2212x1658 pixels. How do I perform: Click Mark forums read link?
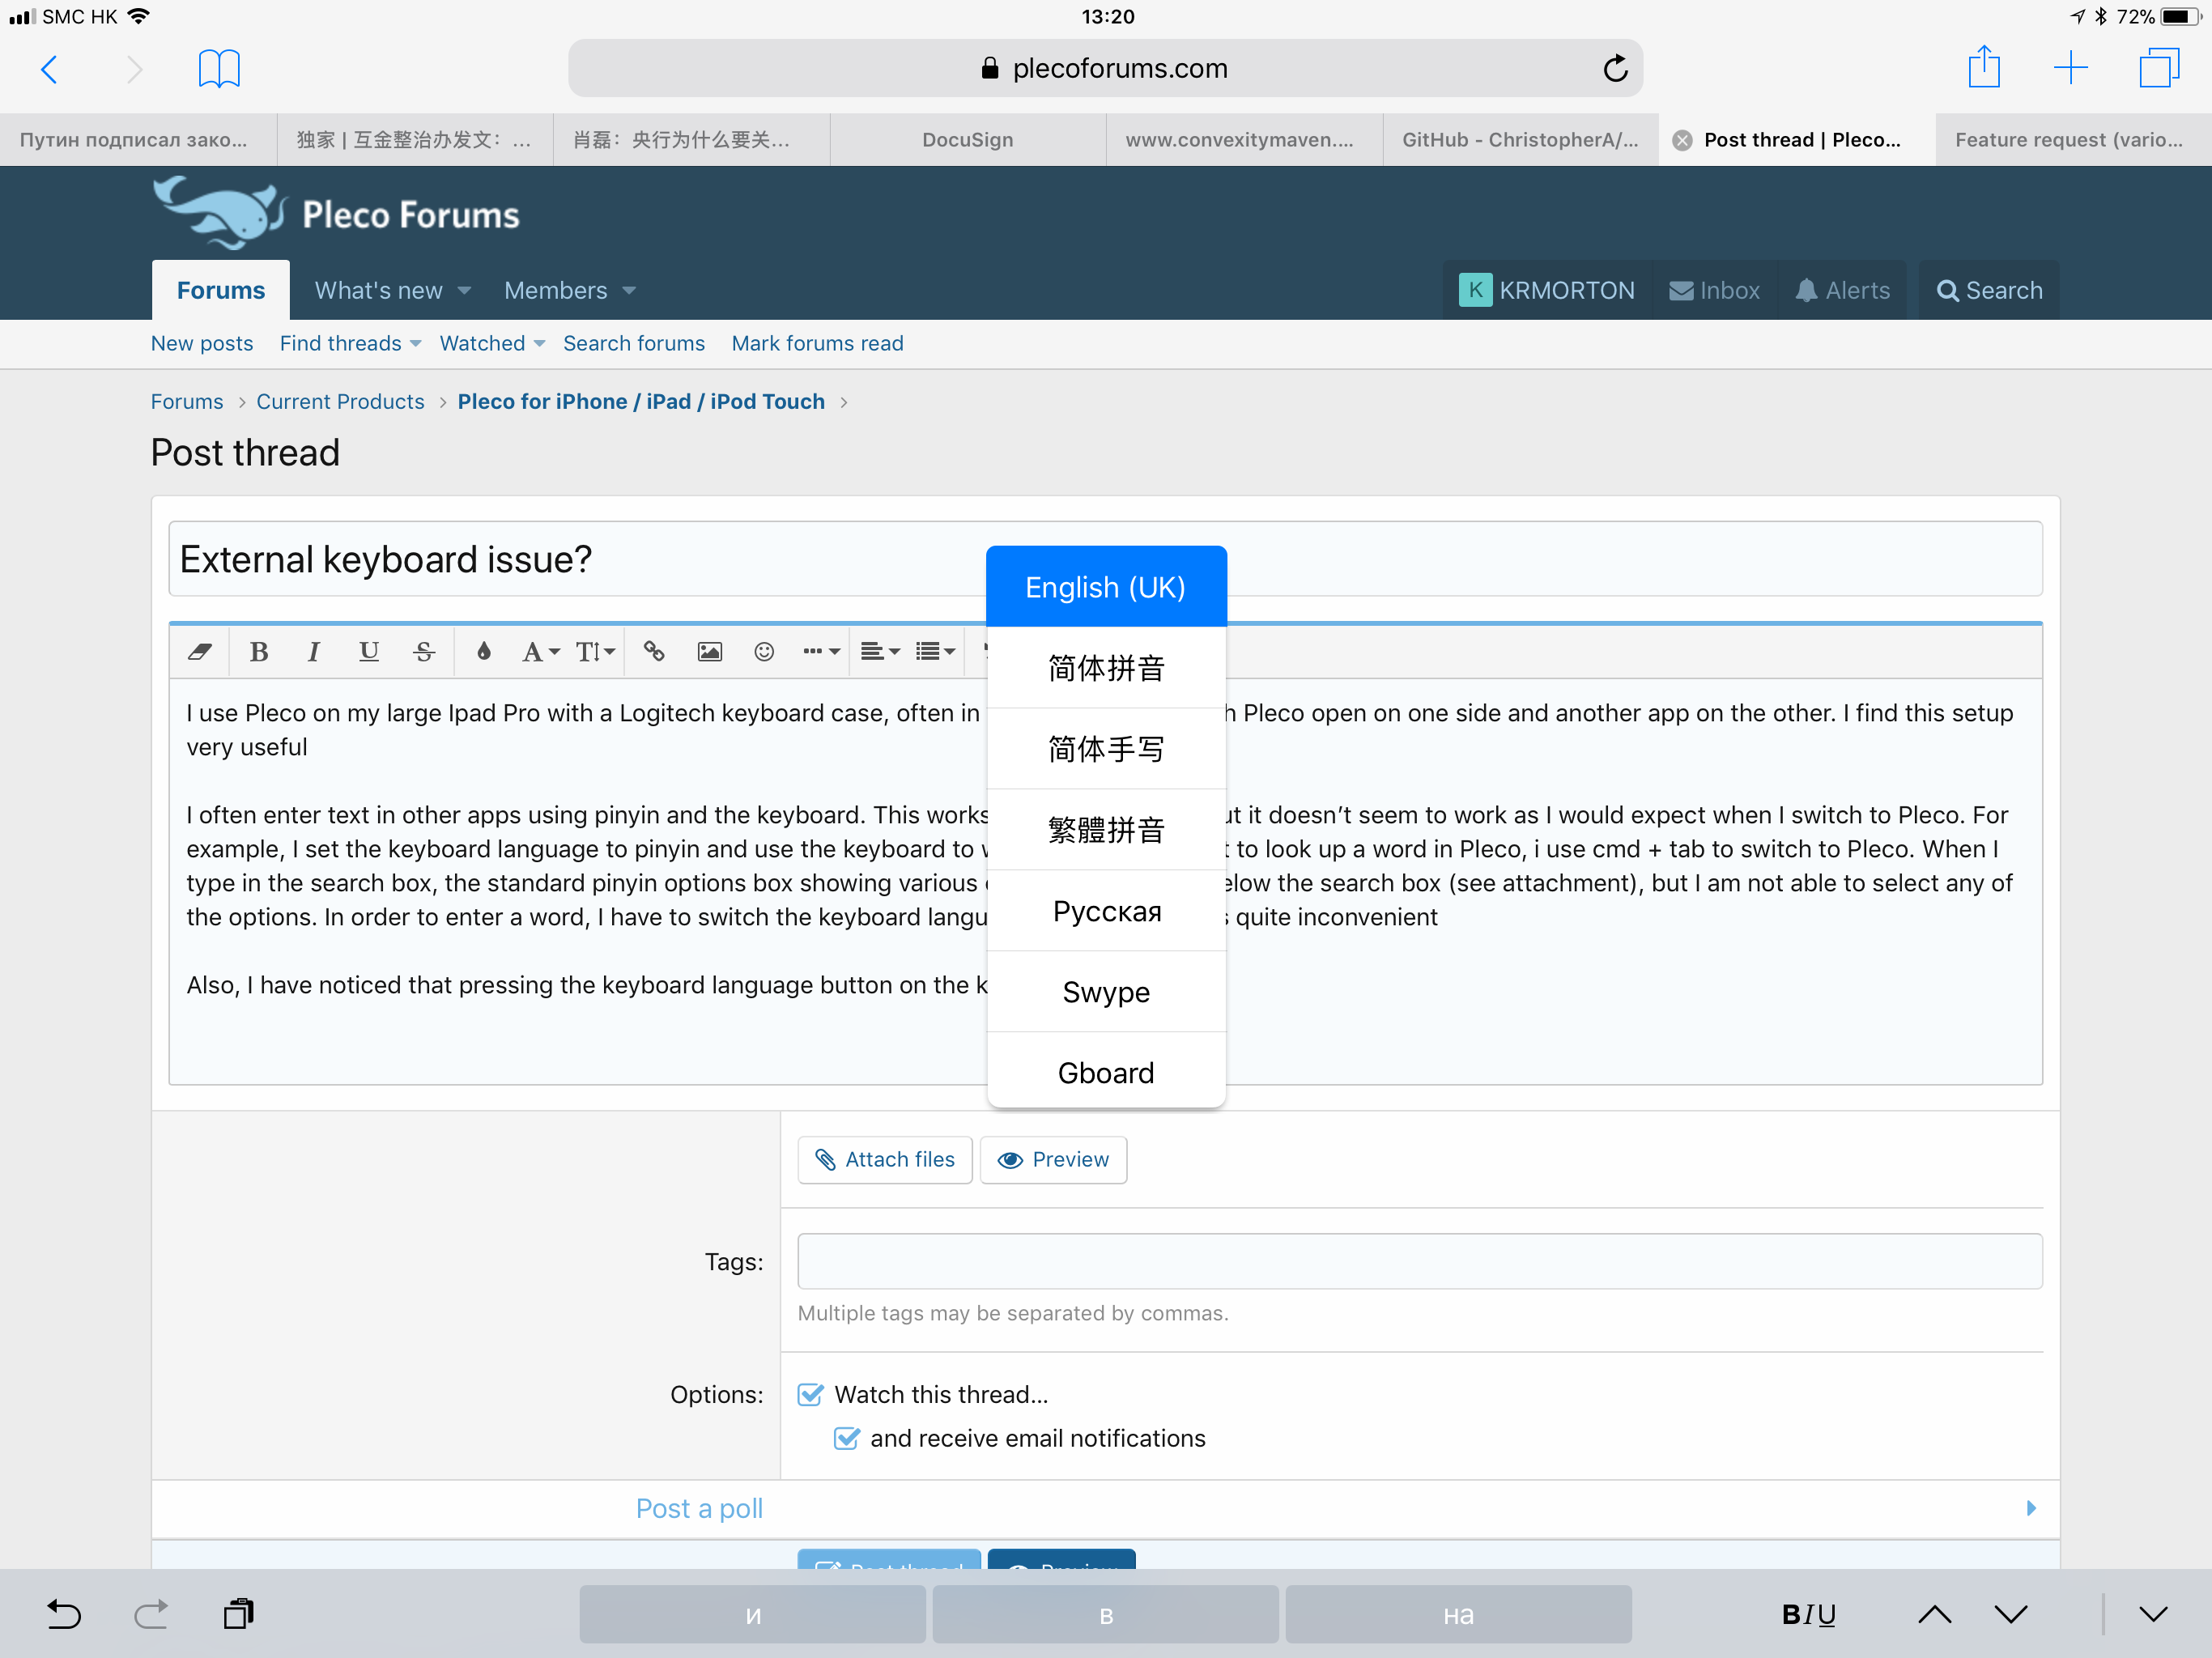[817, 344]
